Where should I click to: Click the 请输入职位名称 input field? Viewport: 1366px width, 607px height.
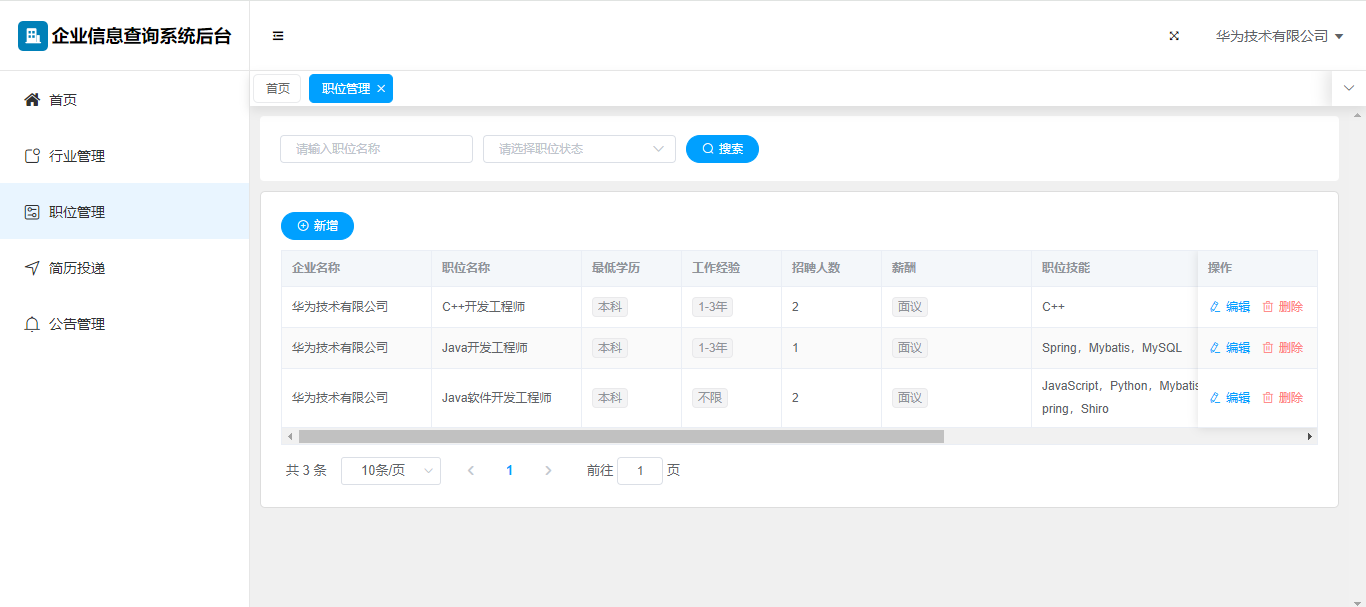pyautogui.click(x=376, y=149)
